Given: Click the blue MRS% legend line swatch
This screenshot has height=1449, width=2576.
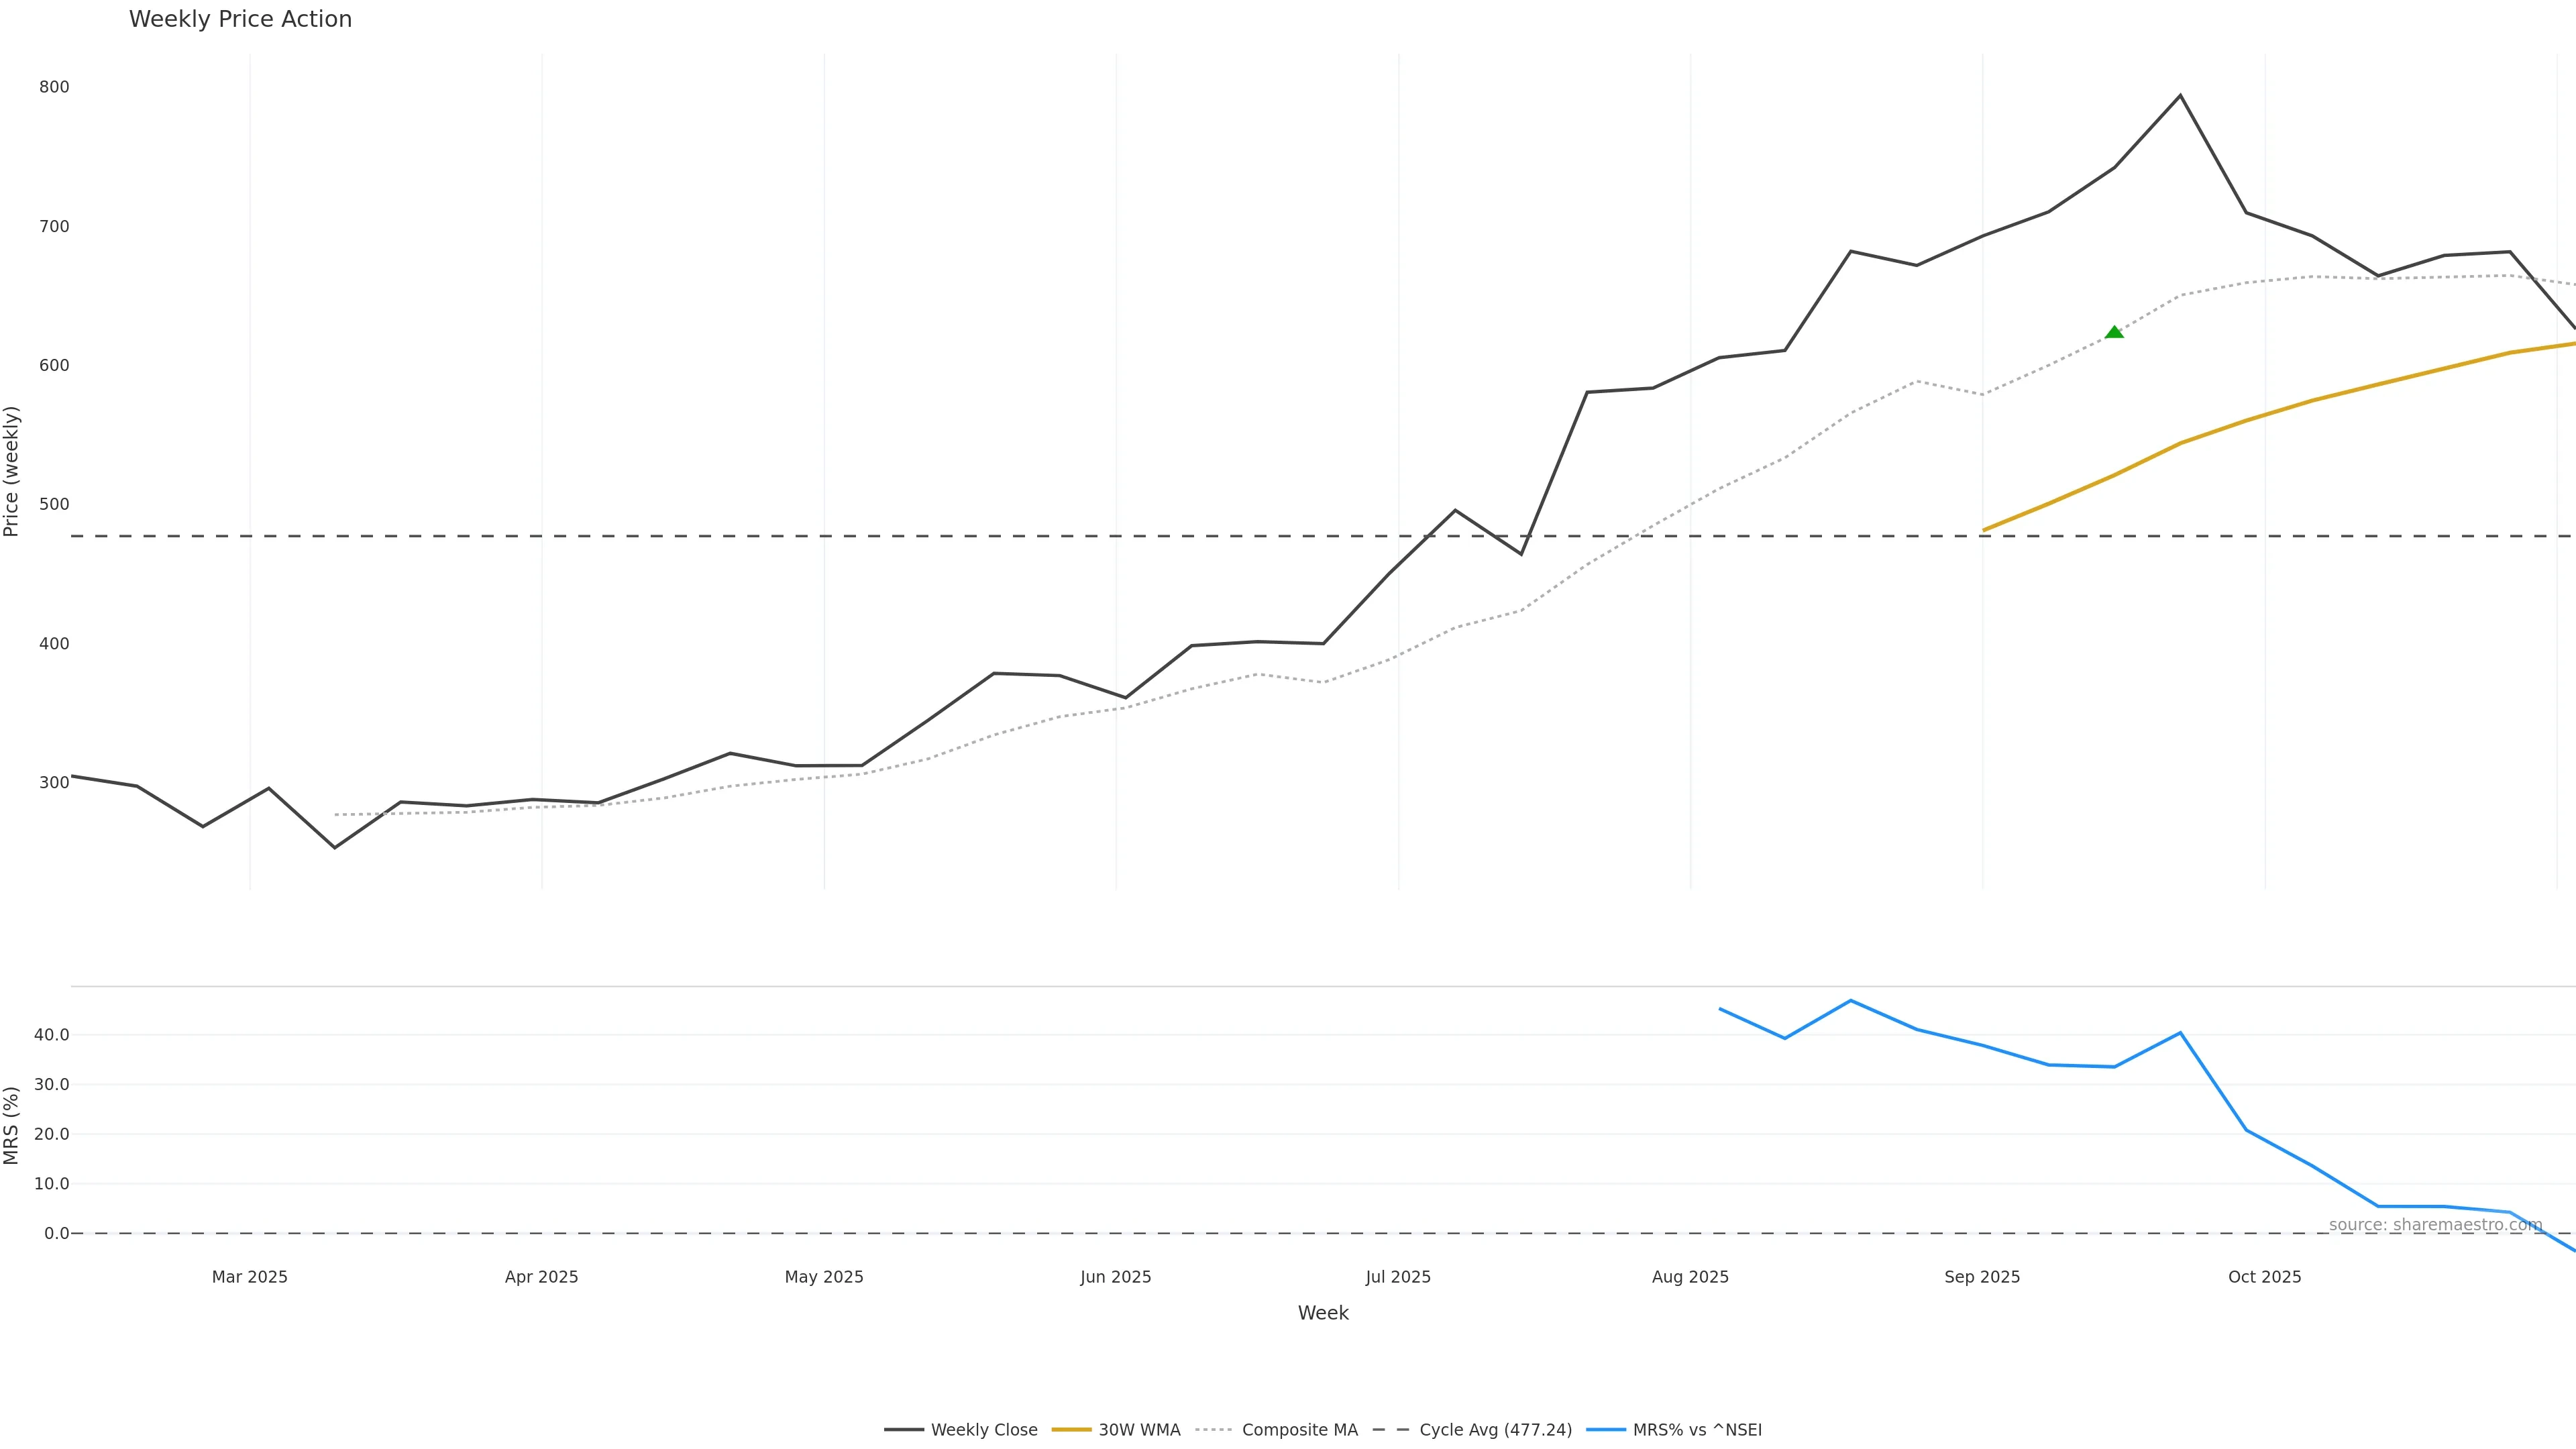Looking at the screenshot, I should 1605,1430.
